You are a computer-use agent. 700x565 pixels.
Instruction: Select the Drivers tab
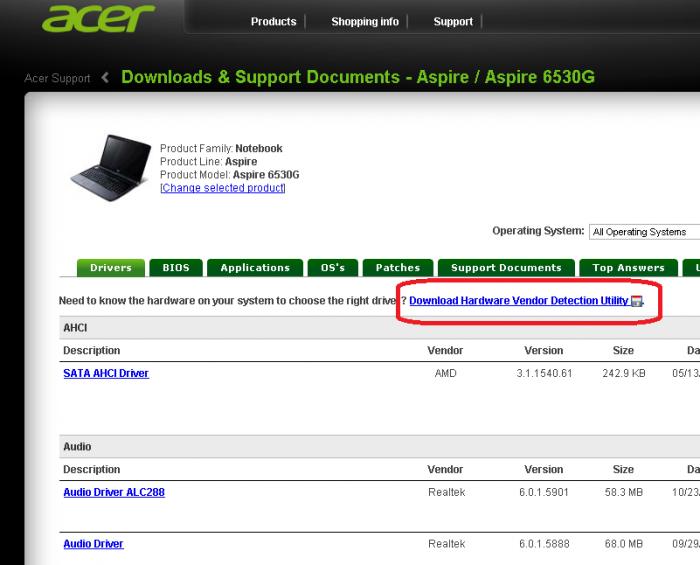tap(111, 268)
